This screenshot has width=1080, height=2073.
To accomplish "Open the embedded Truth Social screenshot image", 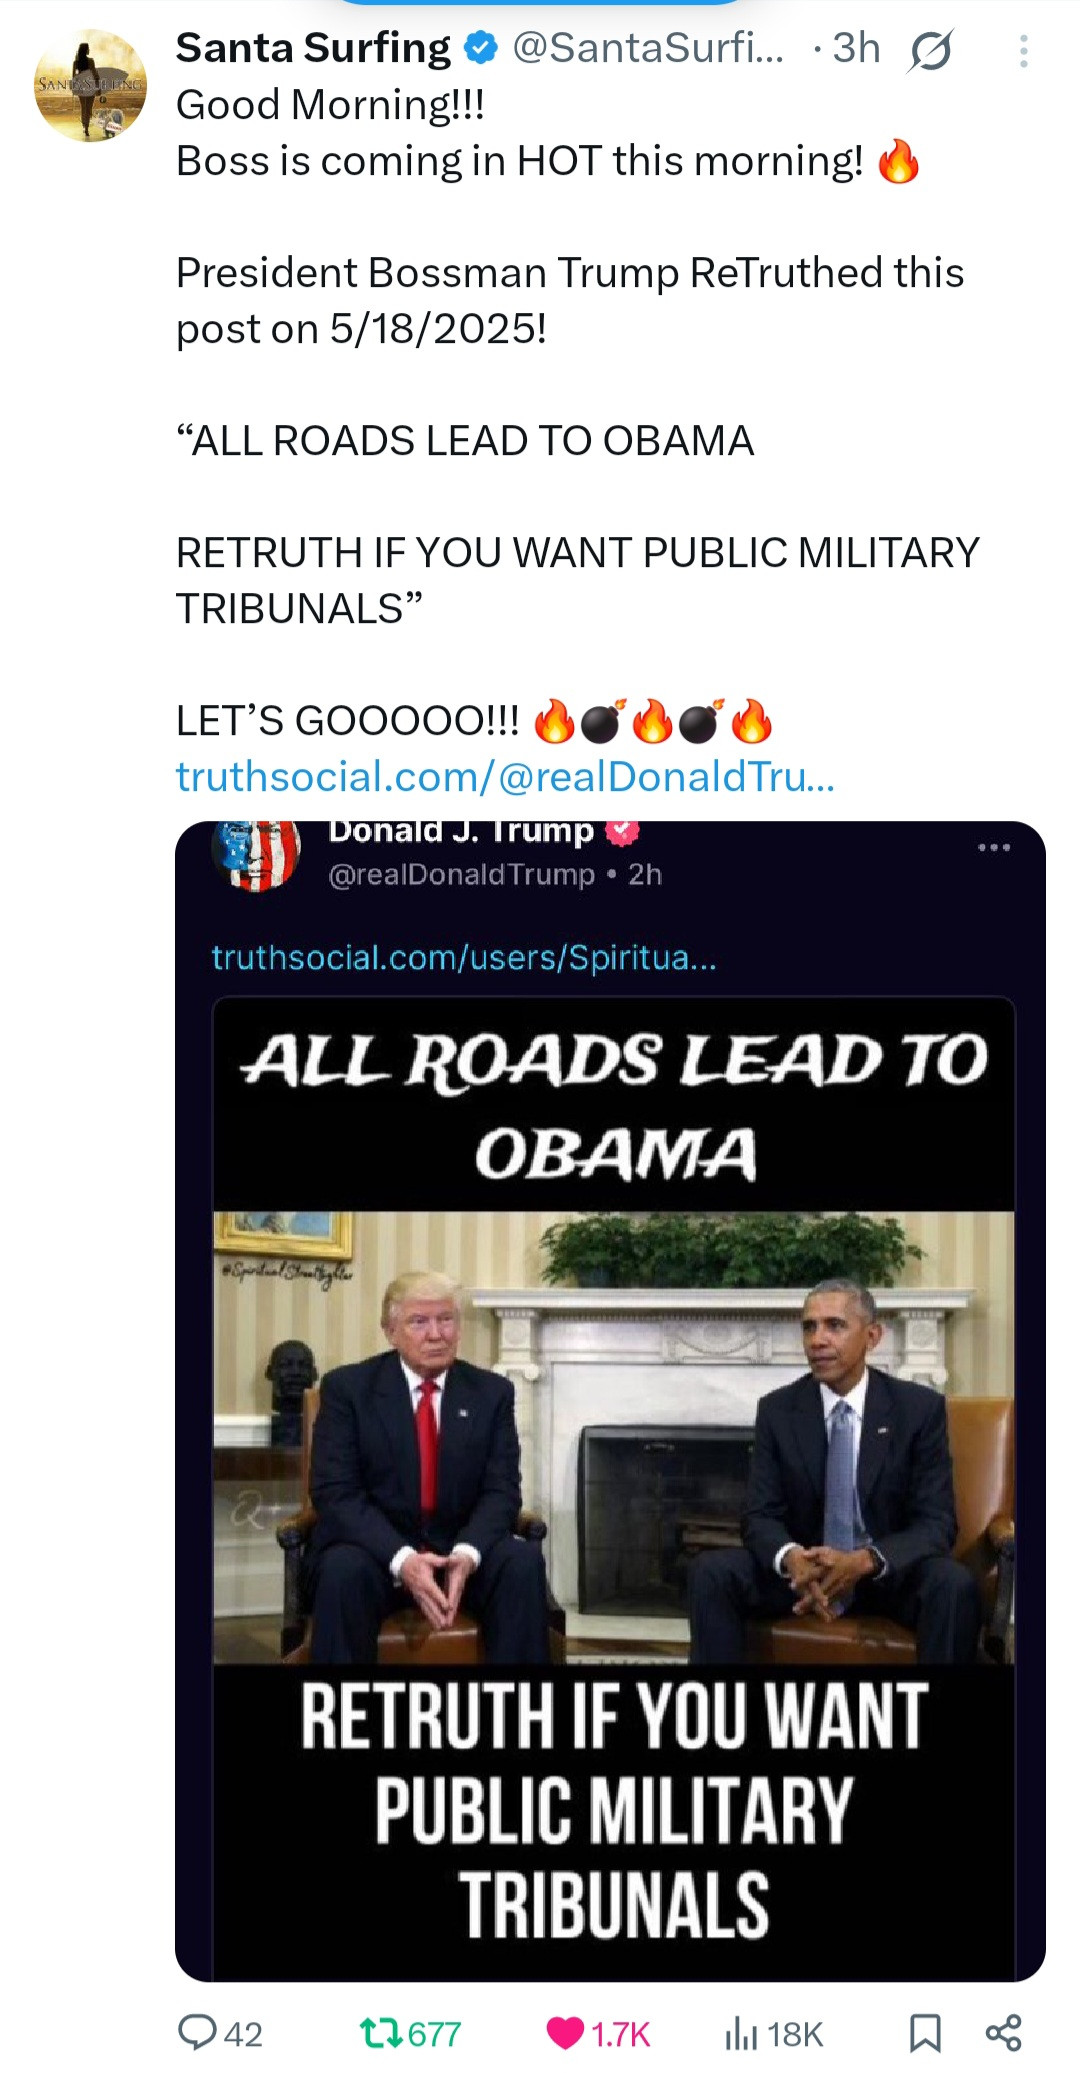I will pyautogui.click(x=610, y=1401).
